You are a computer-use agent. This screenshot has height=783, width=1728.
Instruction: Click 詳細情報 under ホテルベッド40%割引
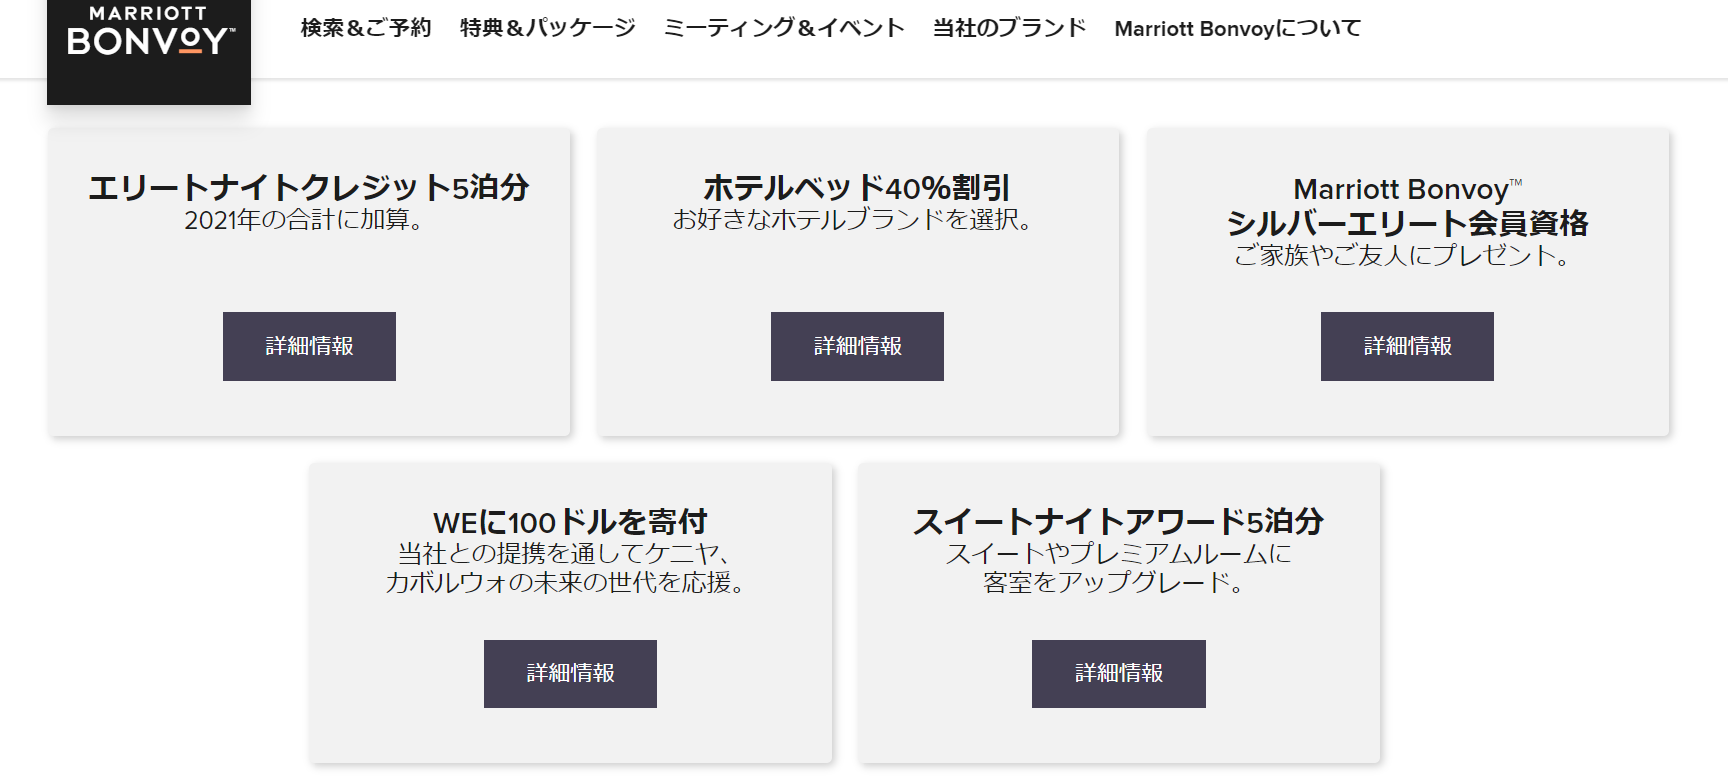tap(857, 346)
